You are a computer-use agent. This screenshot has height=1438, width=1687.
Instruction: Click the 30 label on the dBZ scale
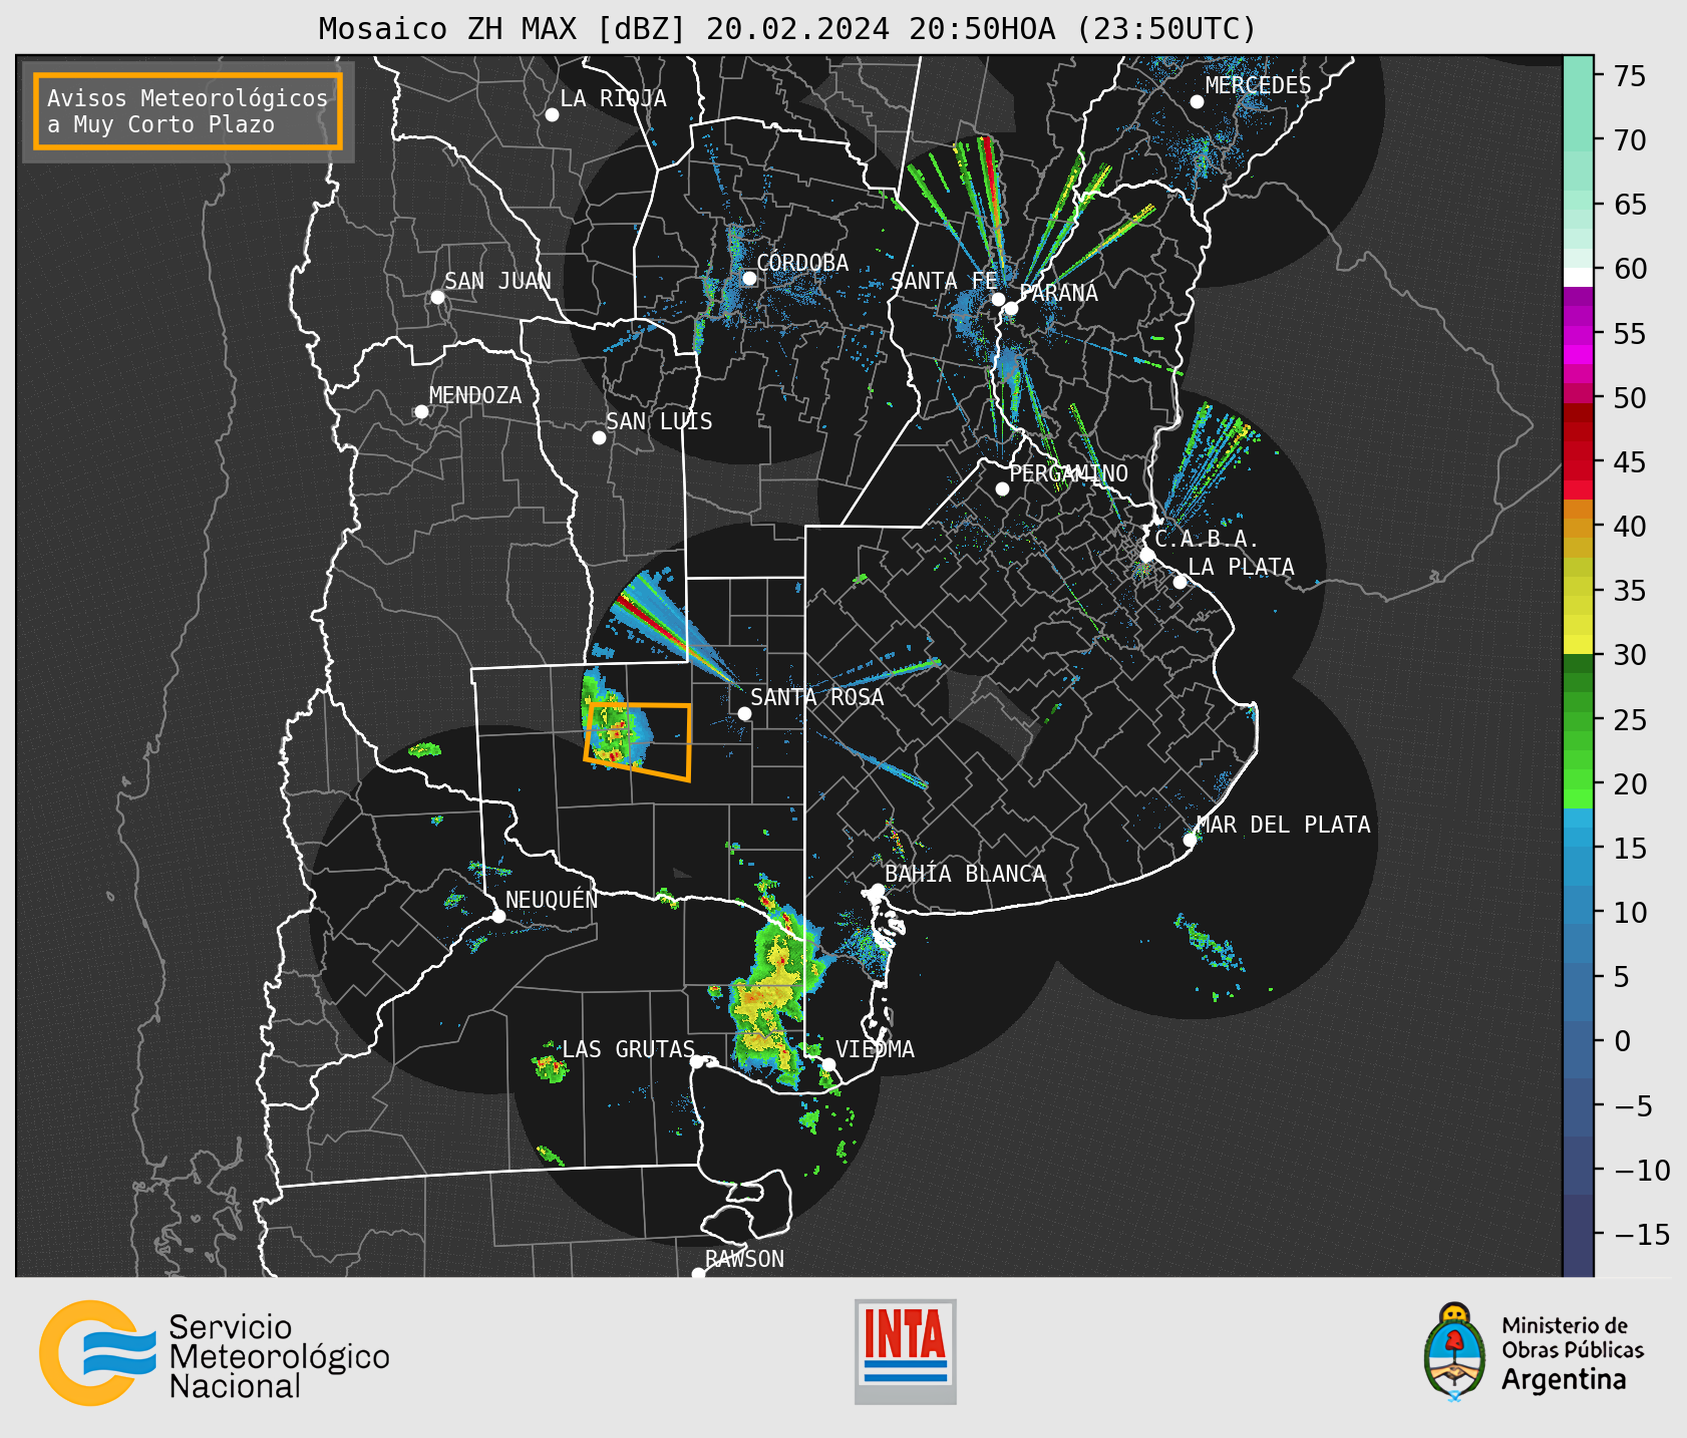[x=1630, y=655]
